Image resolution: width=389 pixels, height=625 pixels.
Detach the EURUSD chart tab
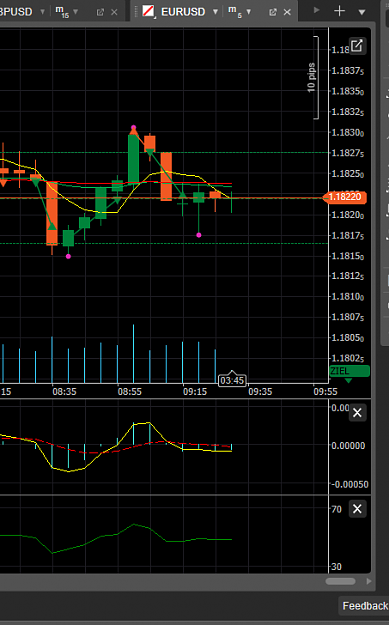(x=273, y=12)
